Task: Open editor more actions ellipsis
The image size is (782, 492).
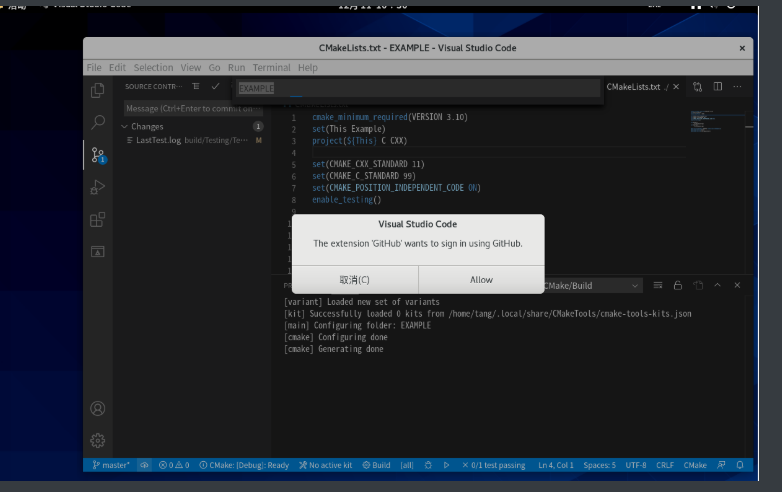Action: pyautogui.click(x=737, y=87)
